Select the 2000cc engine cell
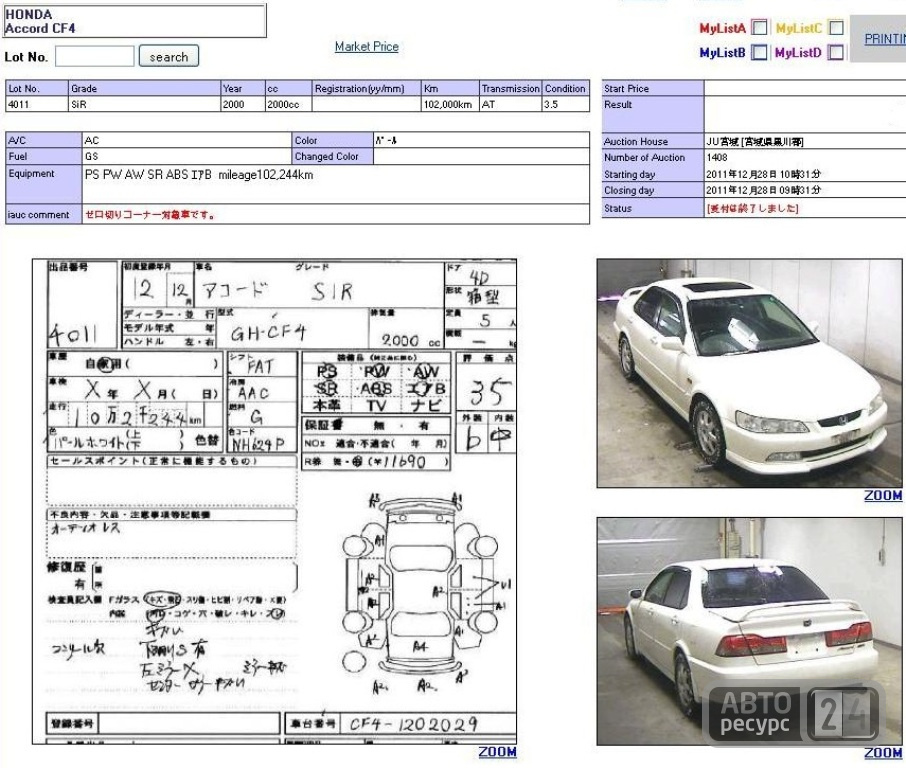Image resolution: width=906 pixels, height=768 pixels. [x=288, y=105]
